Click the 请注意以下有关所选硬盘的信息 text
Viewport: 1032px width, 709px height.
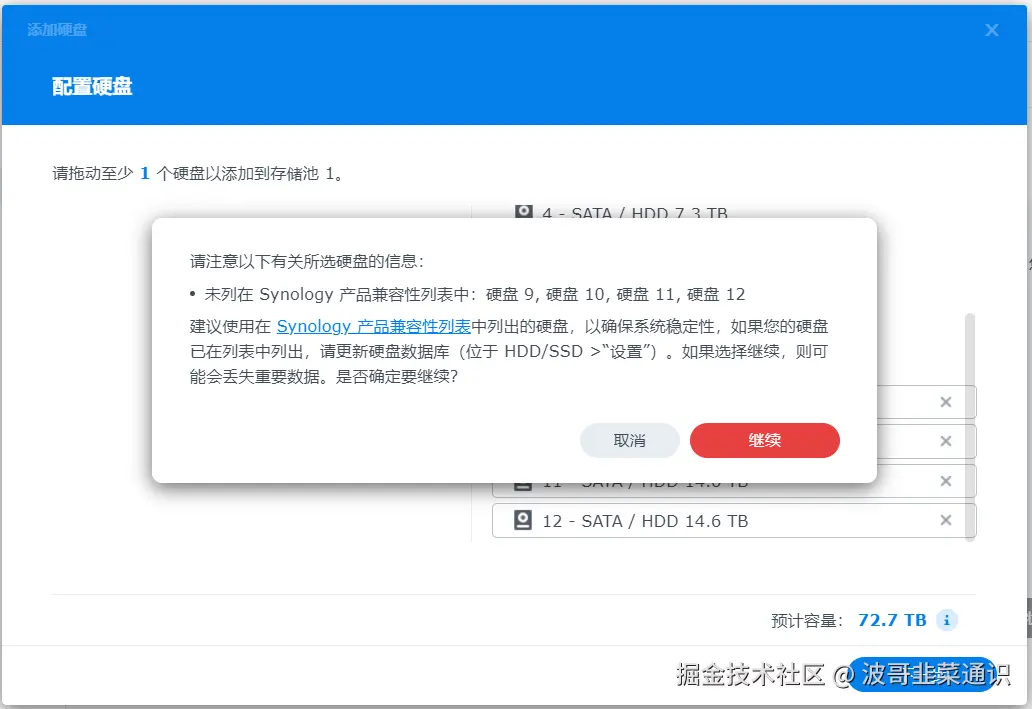coord(307,261)
